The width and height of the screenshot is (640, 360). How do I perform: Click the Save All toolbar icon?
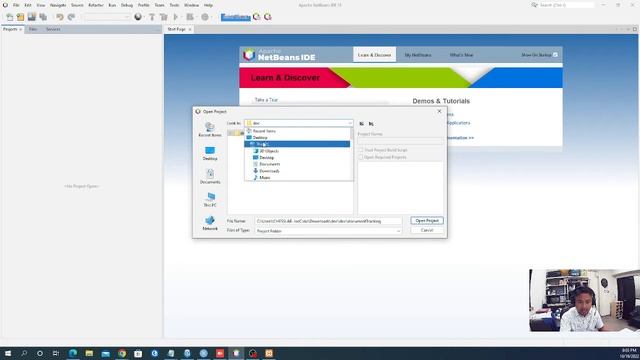43,17
